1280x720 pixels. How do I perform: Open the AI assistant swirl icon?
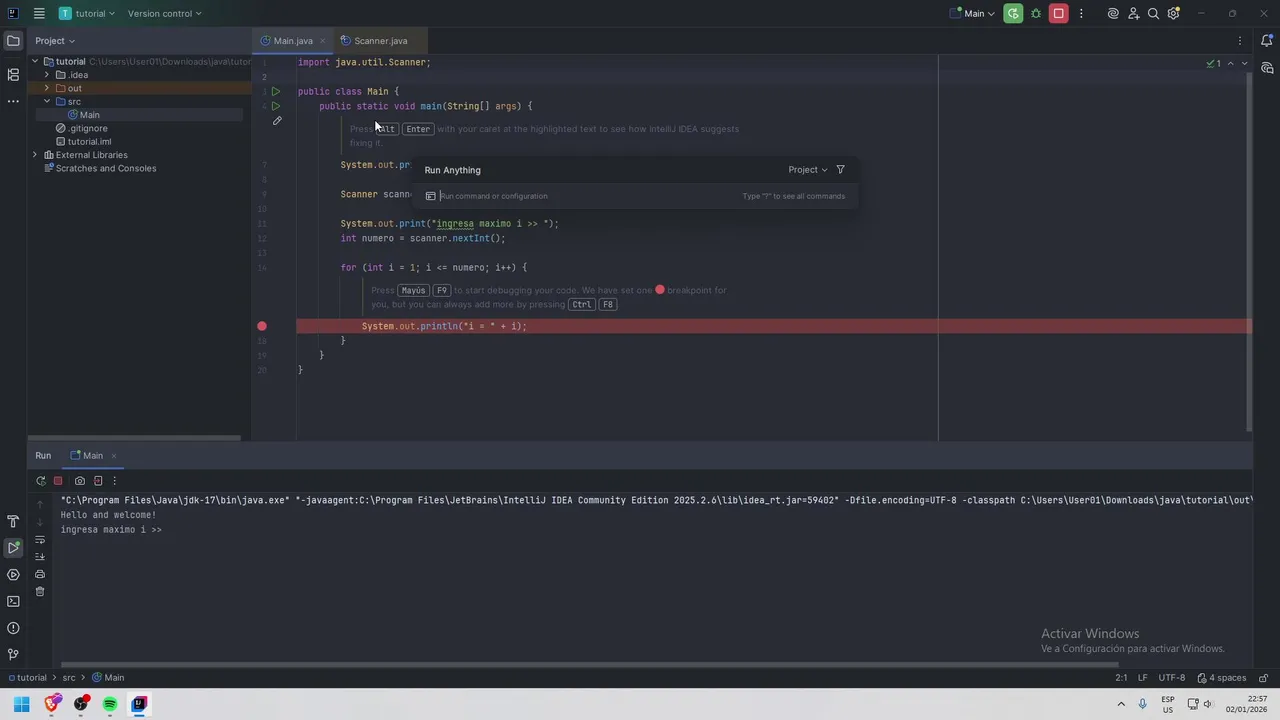[1113, 13]
